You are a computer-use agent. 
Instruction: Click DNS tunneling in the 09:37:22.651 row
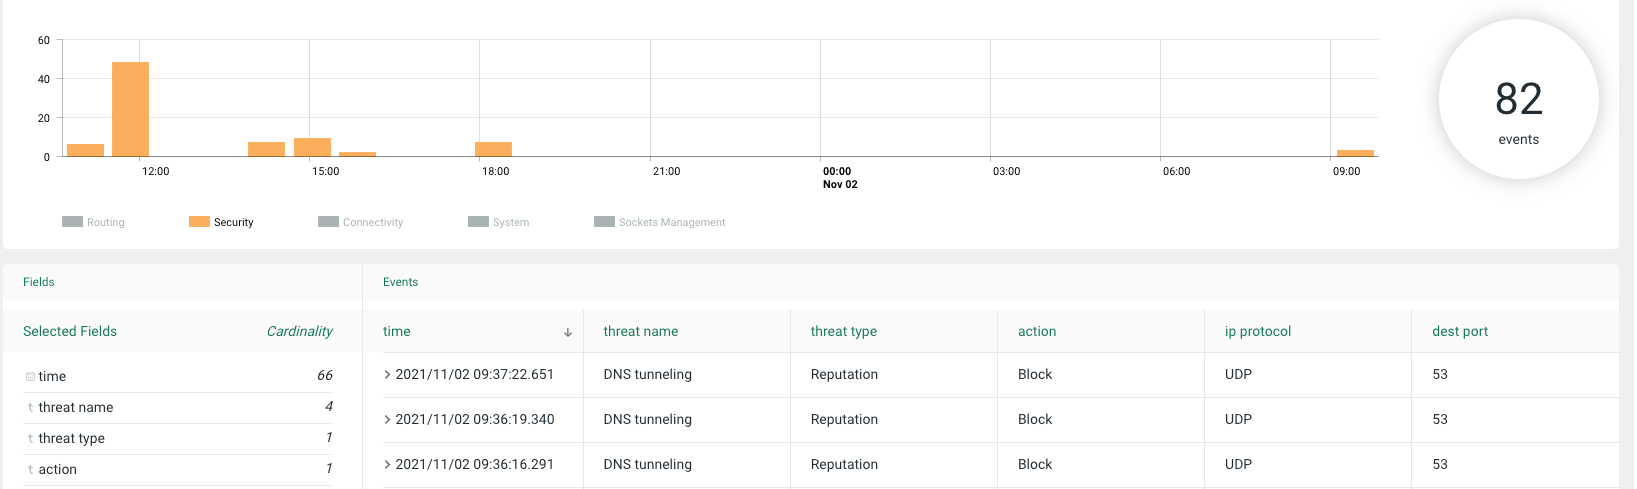(648, 374)
